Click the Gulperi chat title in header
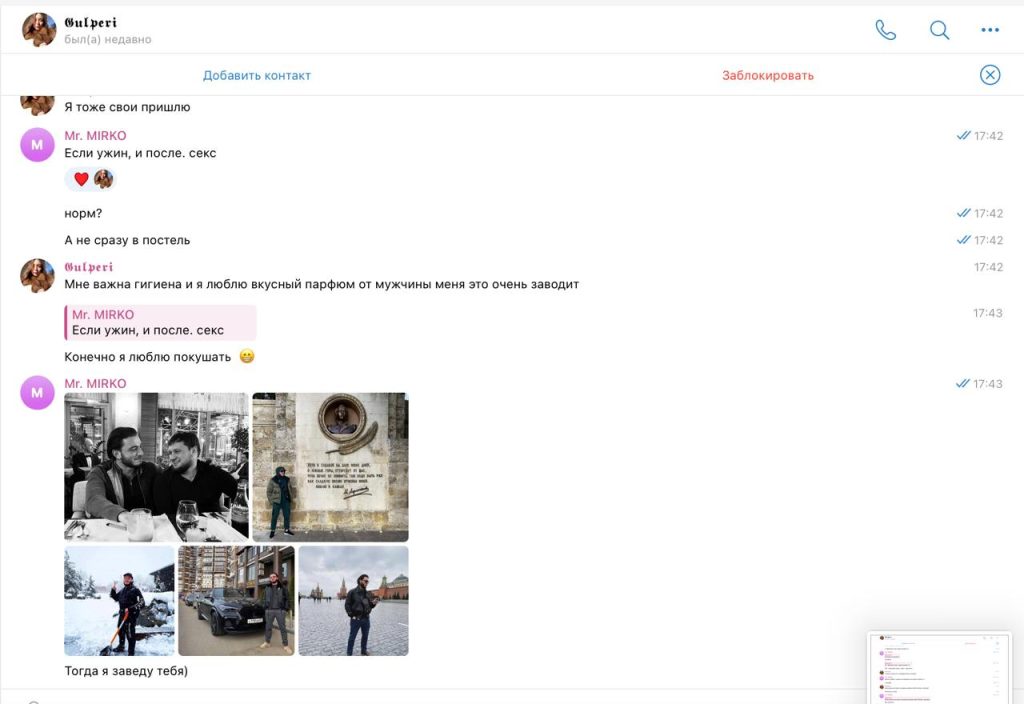This screenshot has height=704, width=1024. pyautogui.click(x=91, y=22)
